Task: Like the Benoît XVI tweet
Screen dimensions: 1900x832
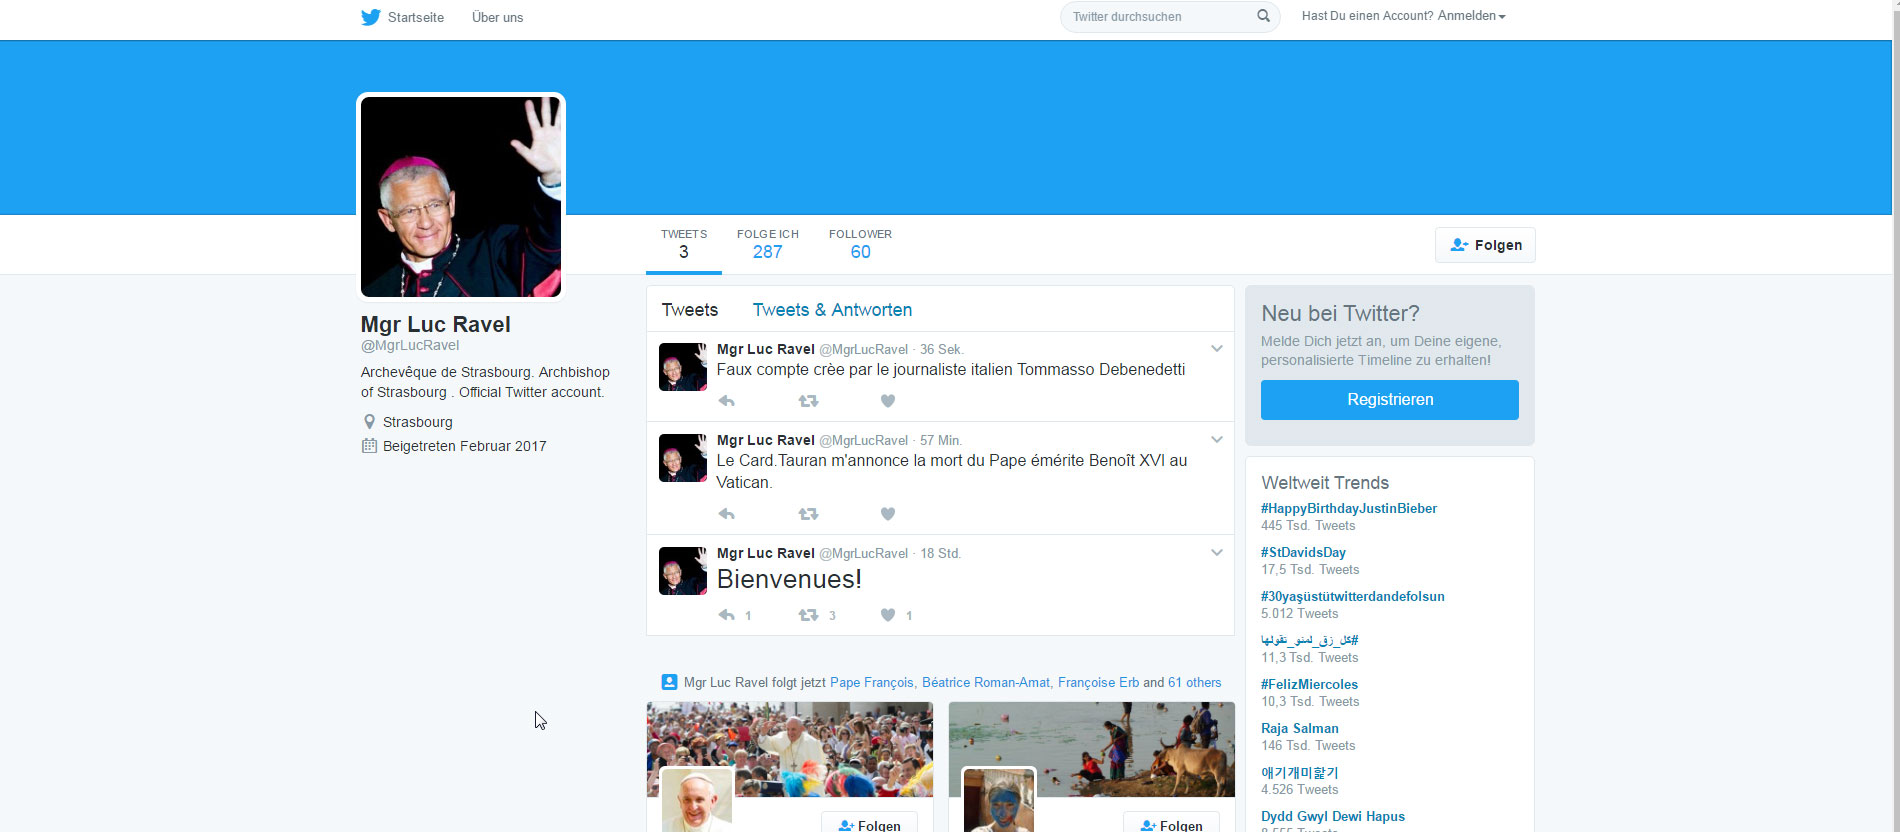Action: (887, 514)
